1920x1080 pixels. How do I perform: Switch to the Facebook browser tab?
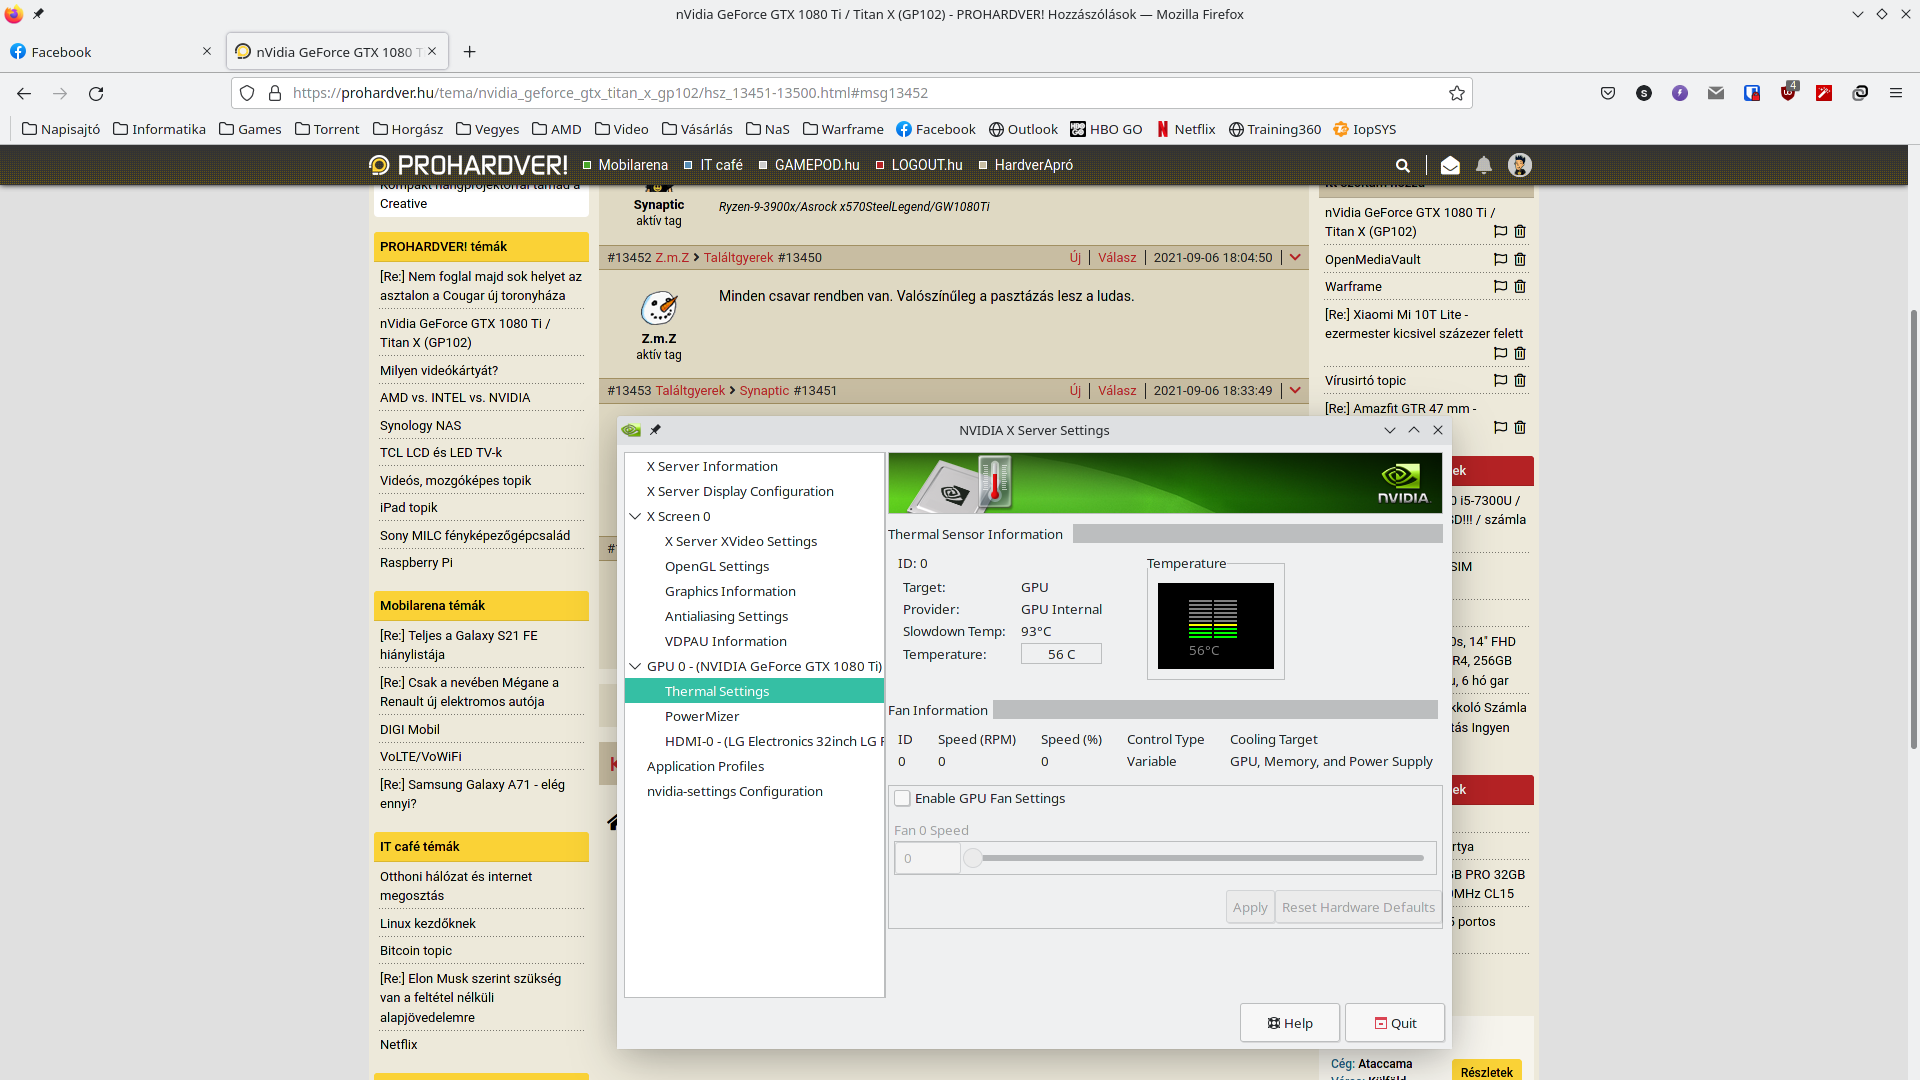[110, 52]
